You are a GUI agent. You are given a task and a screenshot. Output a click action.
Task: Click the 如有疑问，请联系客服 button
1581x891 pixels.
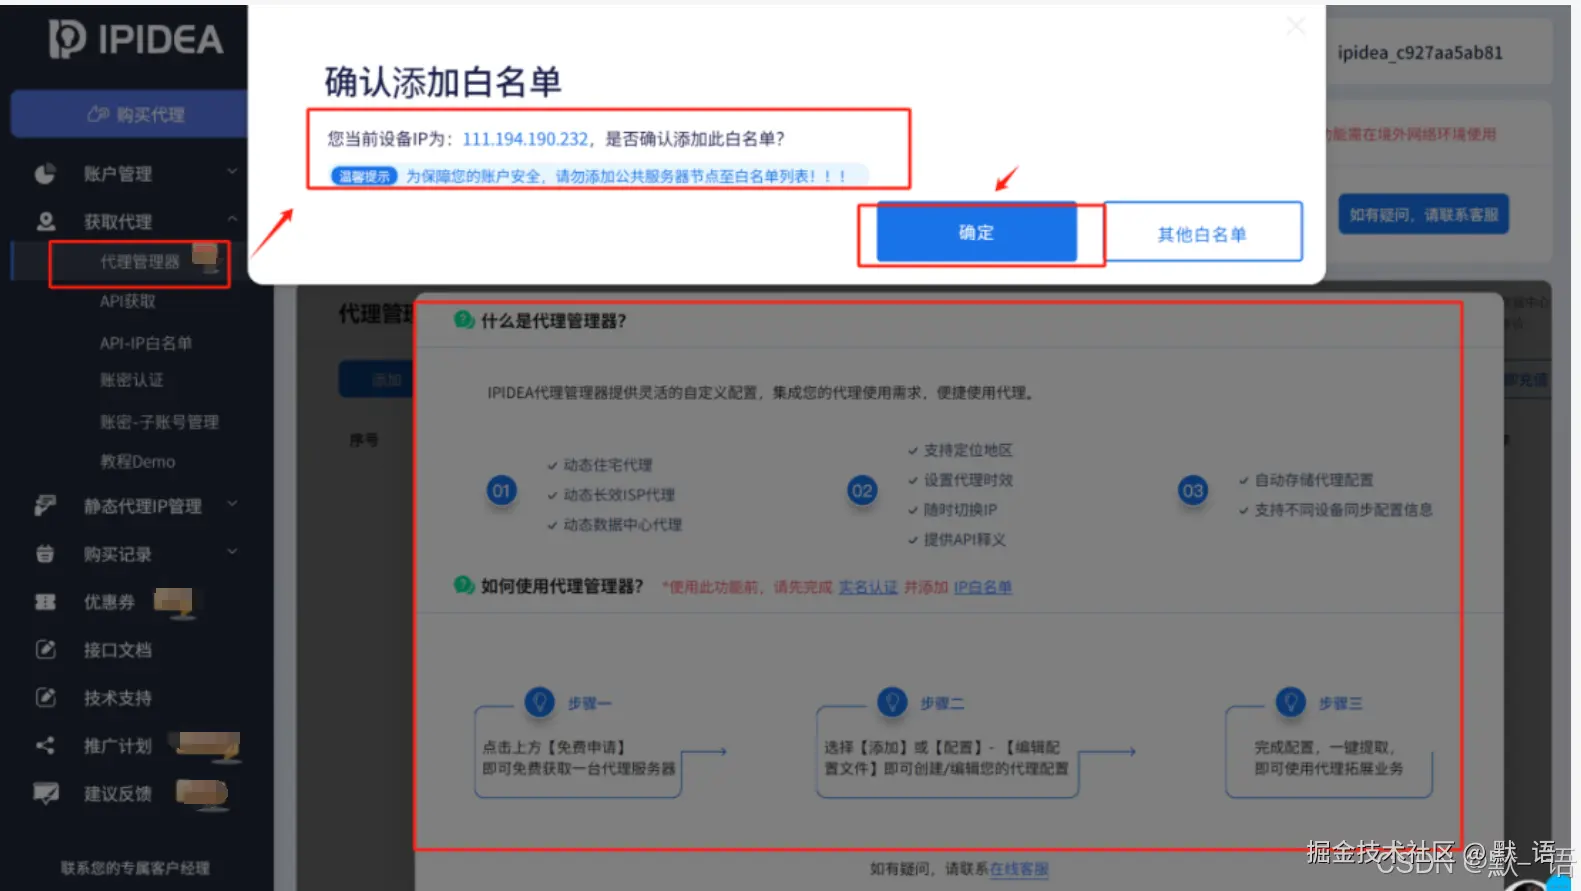coord(1424,214)
